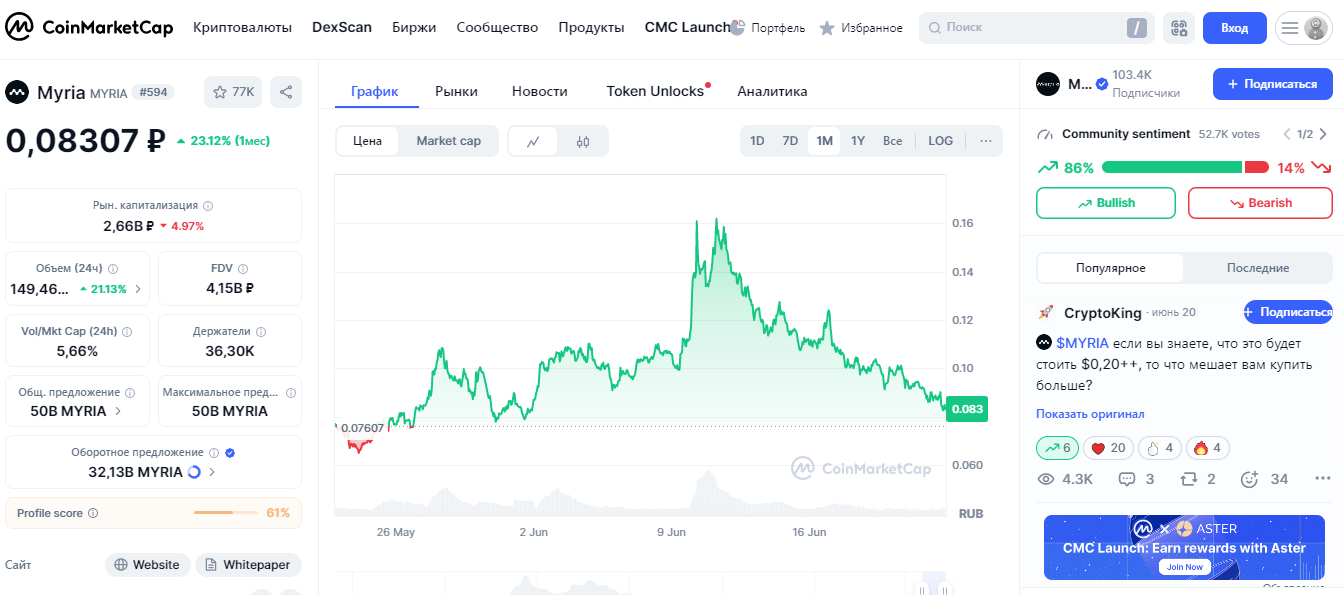Switch chart to Цена view
The height and width of the screenshot is (595, 1343).
367,141
